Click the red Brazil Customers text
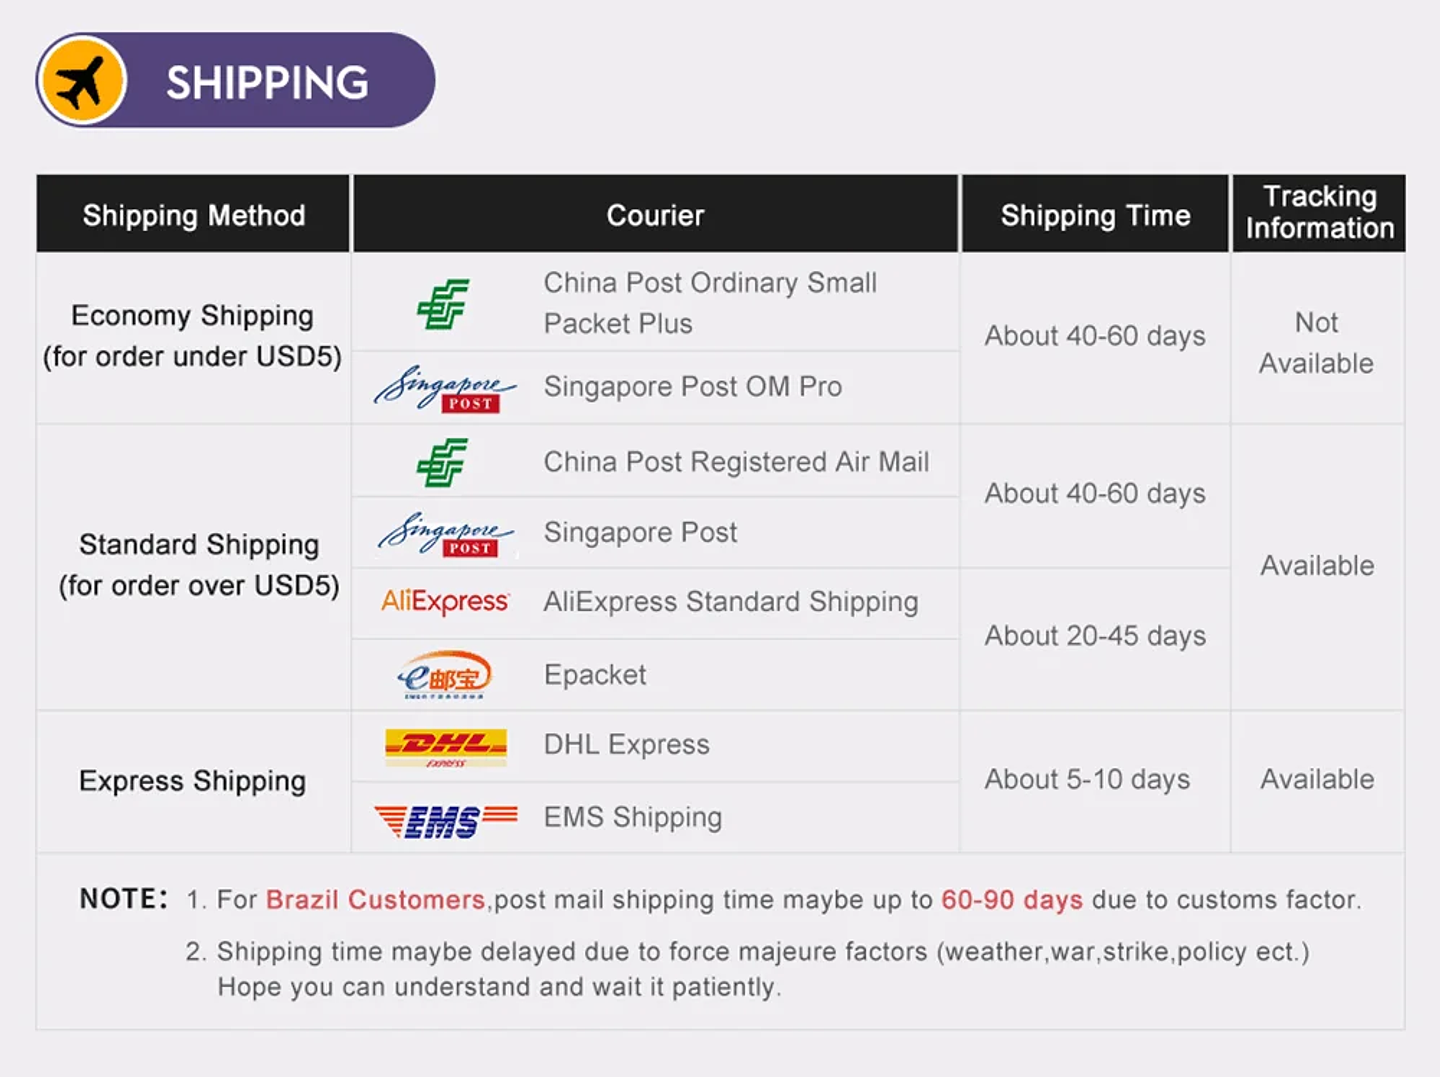This screenshot has height=1077, width=1440. 375,900
